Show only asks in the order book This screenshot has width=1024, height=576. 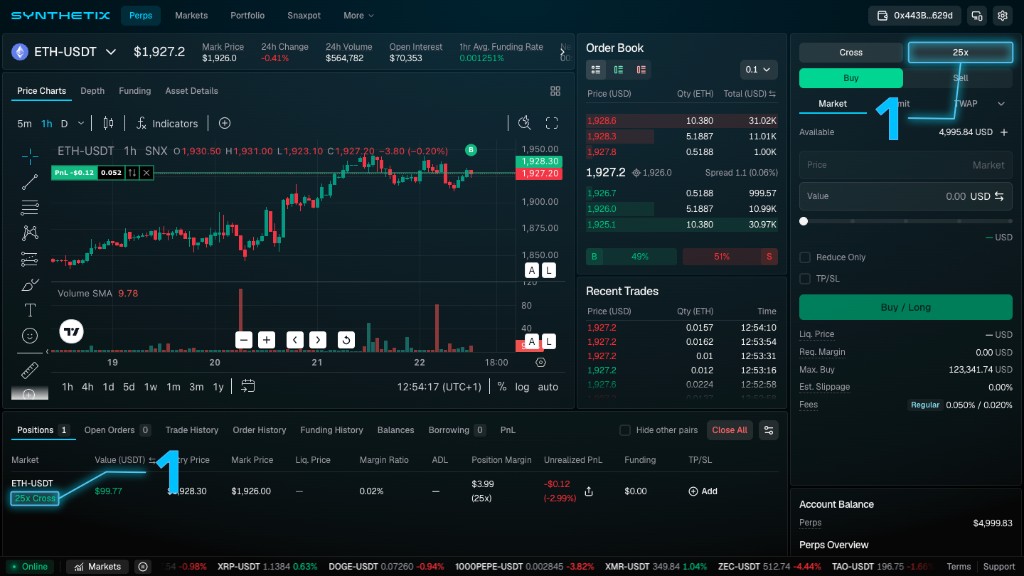[x=641, y=69]
